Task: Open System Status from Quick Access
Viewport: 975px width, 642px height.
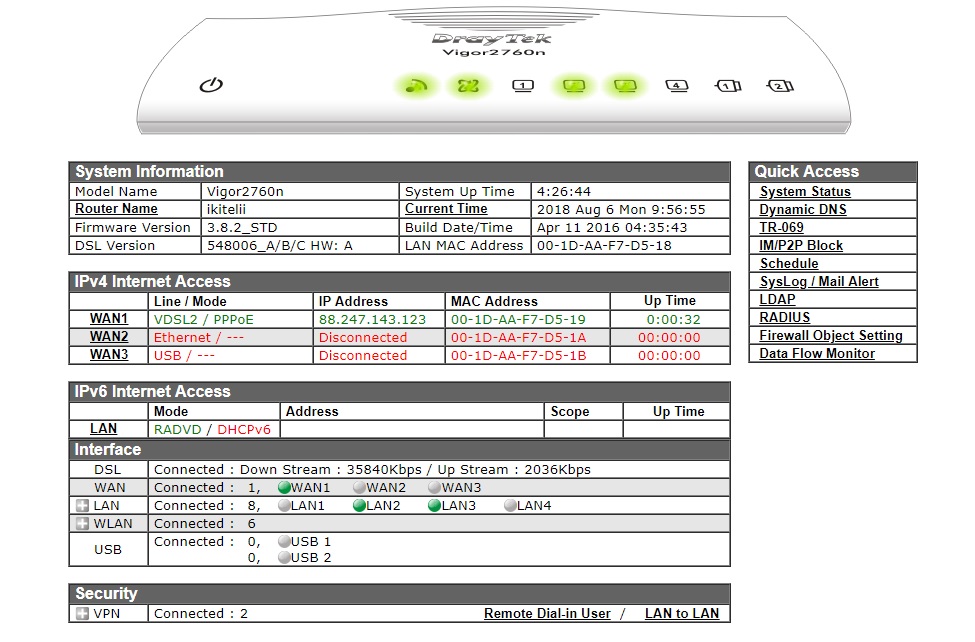Action: tap(805, 192)
